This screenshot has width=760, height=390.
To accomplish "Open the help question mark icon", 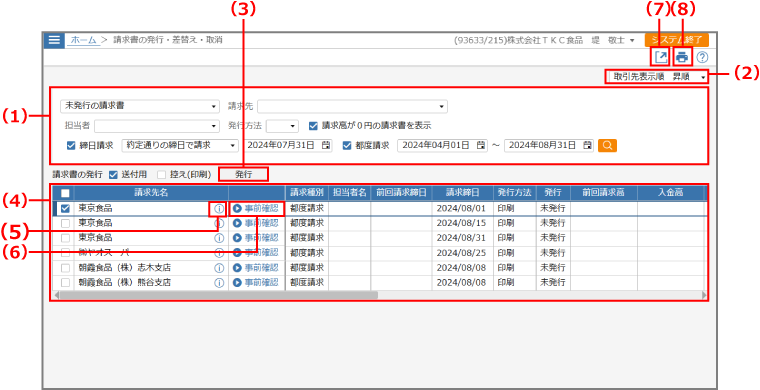I will pyautogui.click(x=702, y=57).
